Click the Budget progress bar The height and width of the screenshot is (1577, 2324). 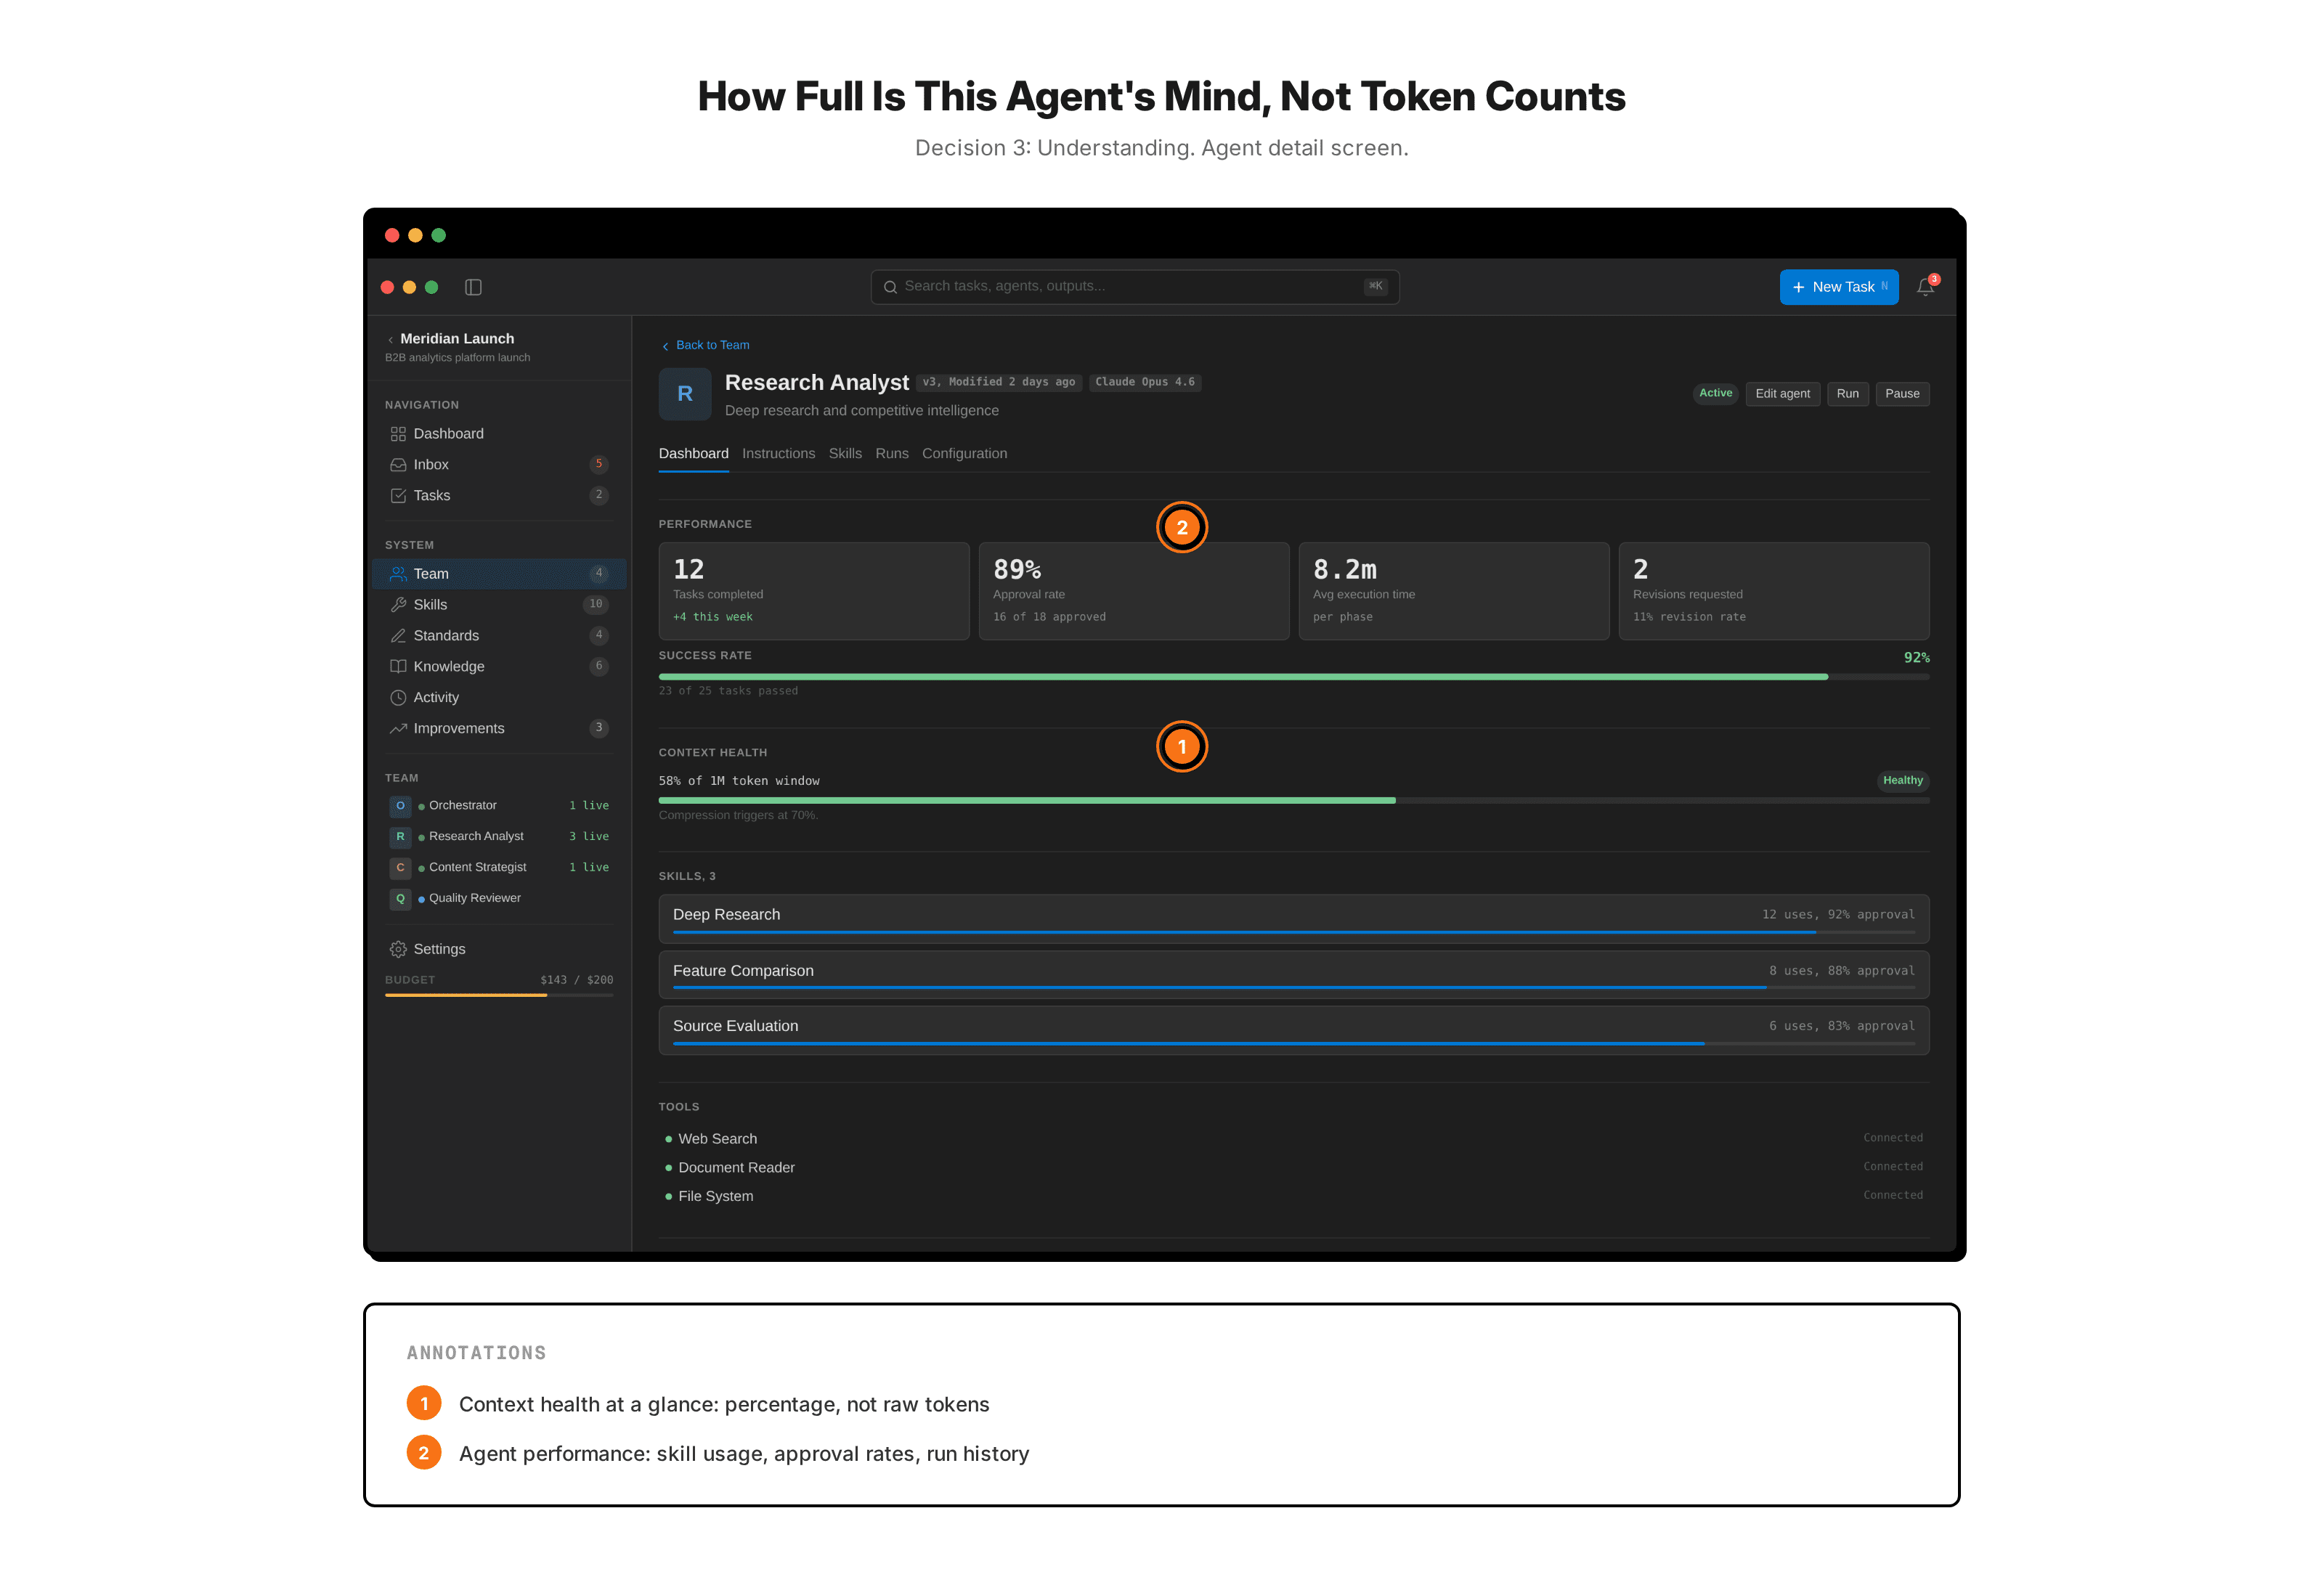click(499, 995)
